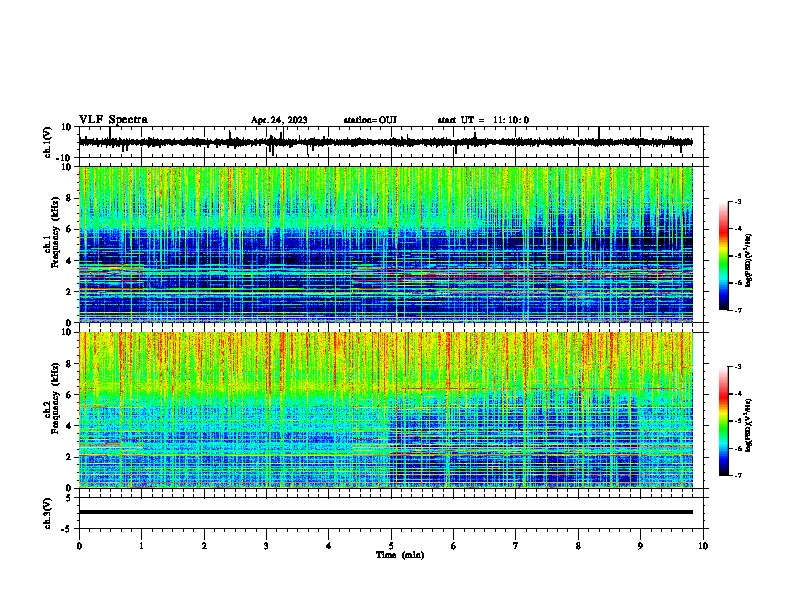792x612 pixels.
Task: Click the 'ch.3(V)' axis label
Action: click(x=48, y=513)
